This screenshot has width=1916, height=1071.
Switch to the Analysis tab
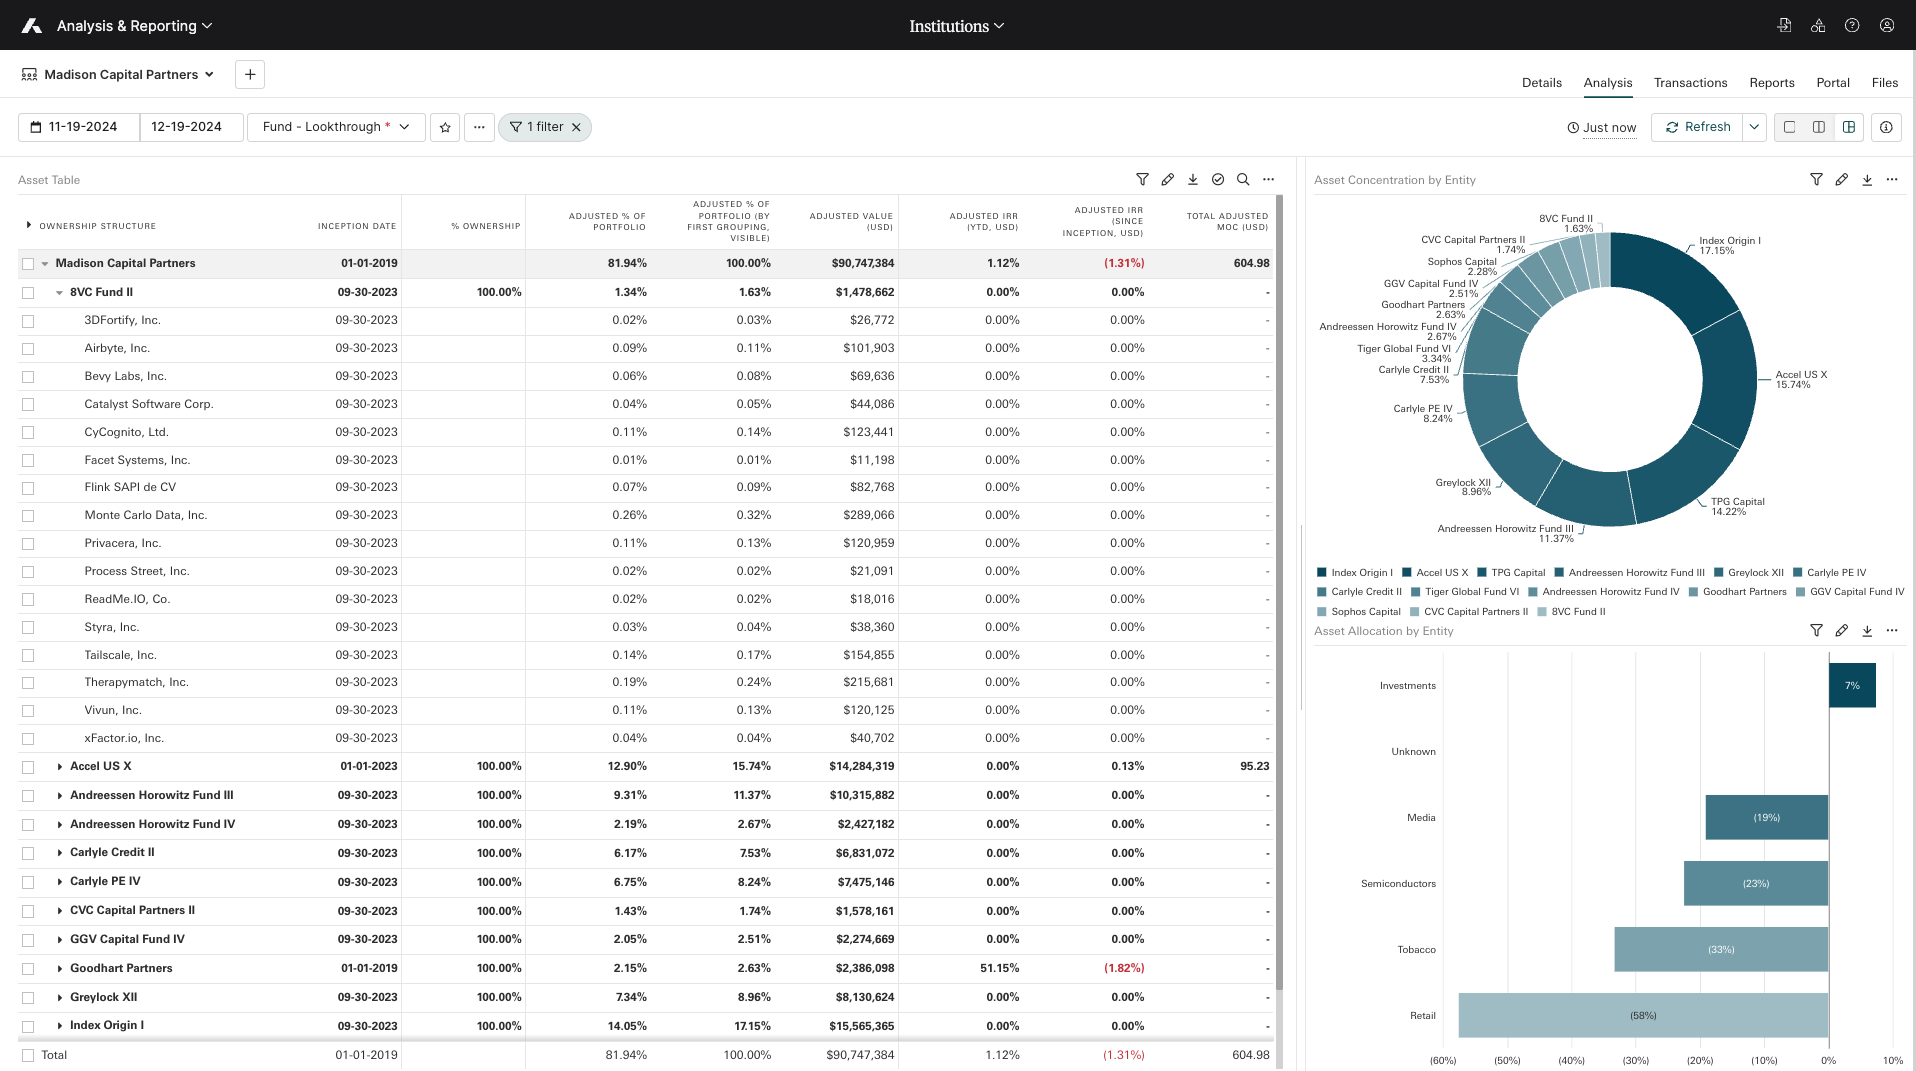(1607, 83)
